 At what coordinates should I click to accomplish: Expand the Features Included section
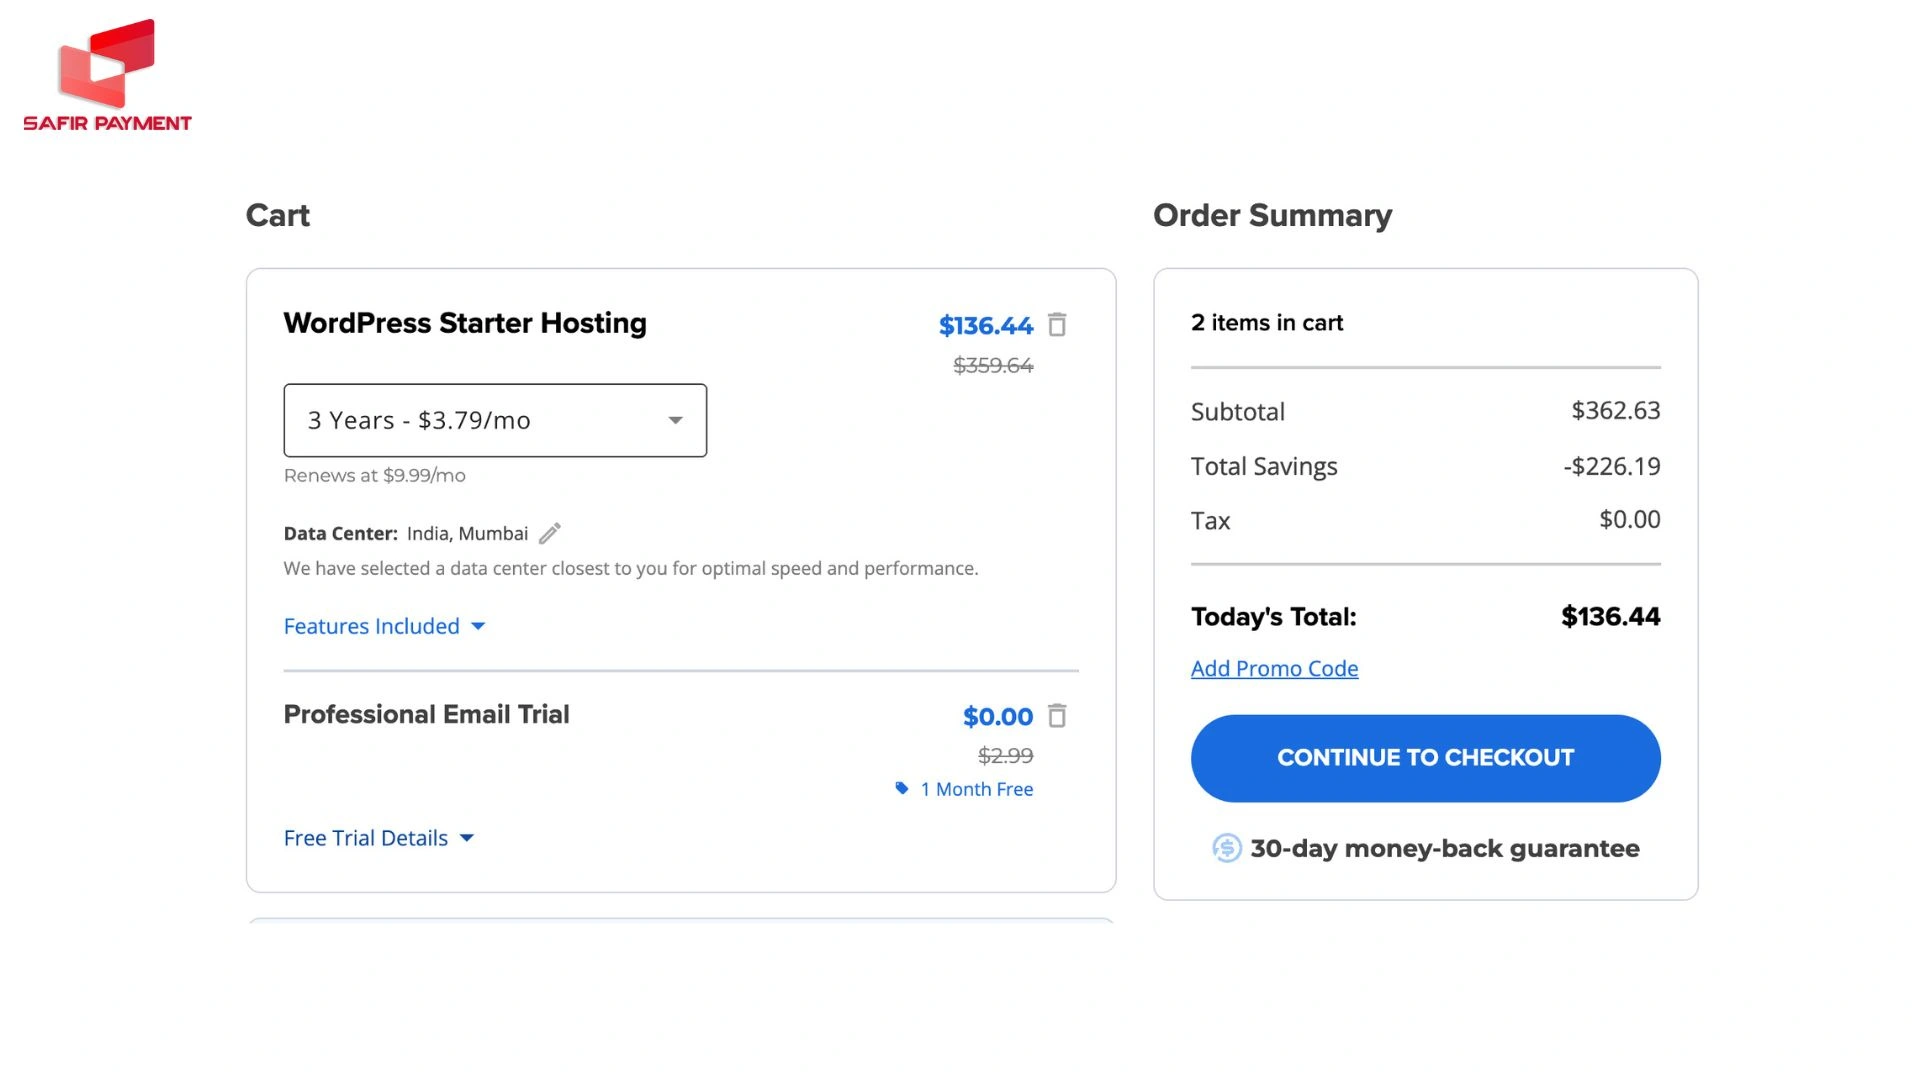pyautogui.click(x=384, y=627)
